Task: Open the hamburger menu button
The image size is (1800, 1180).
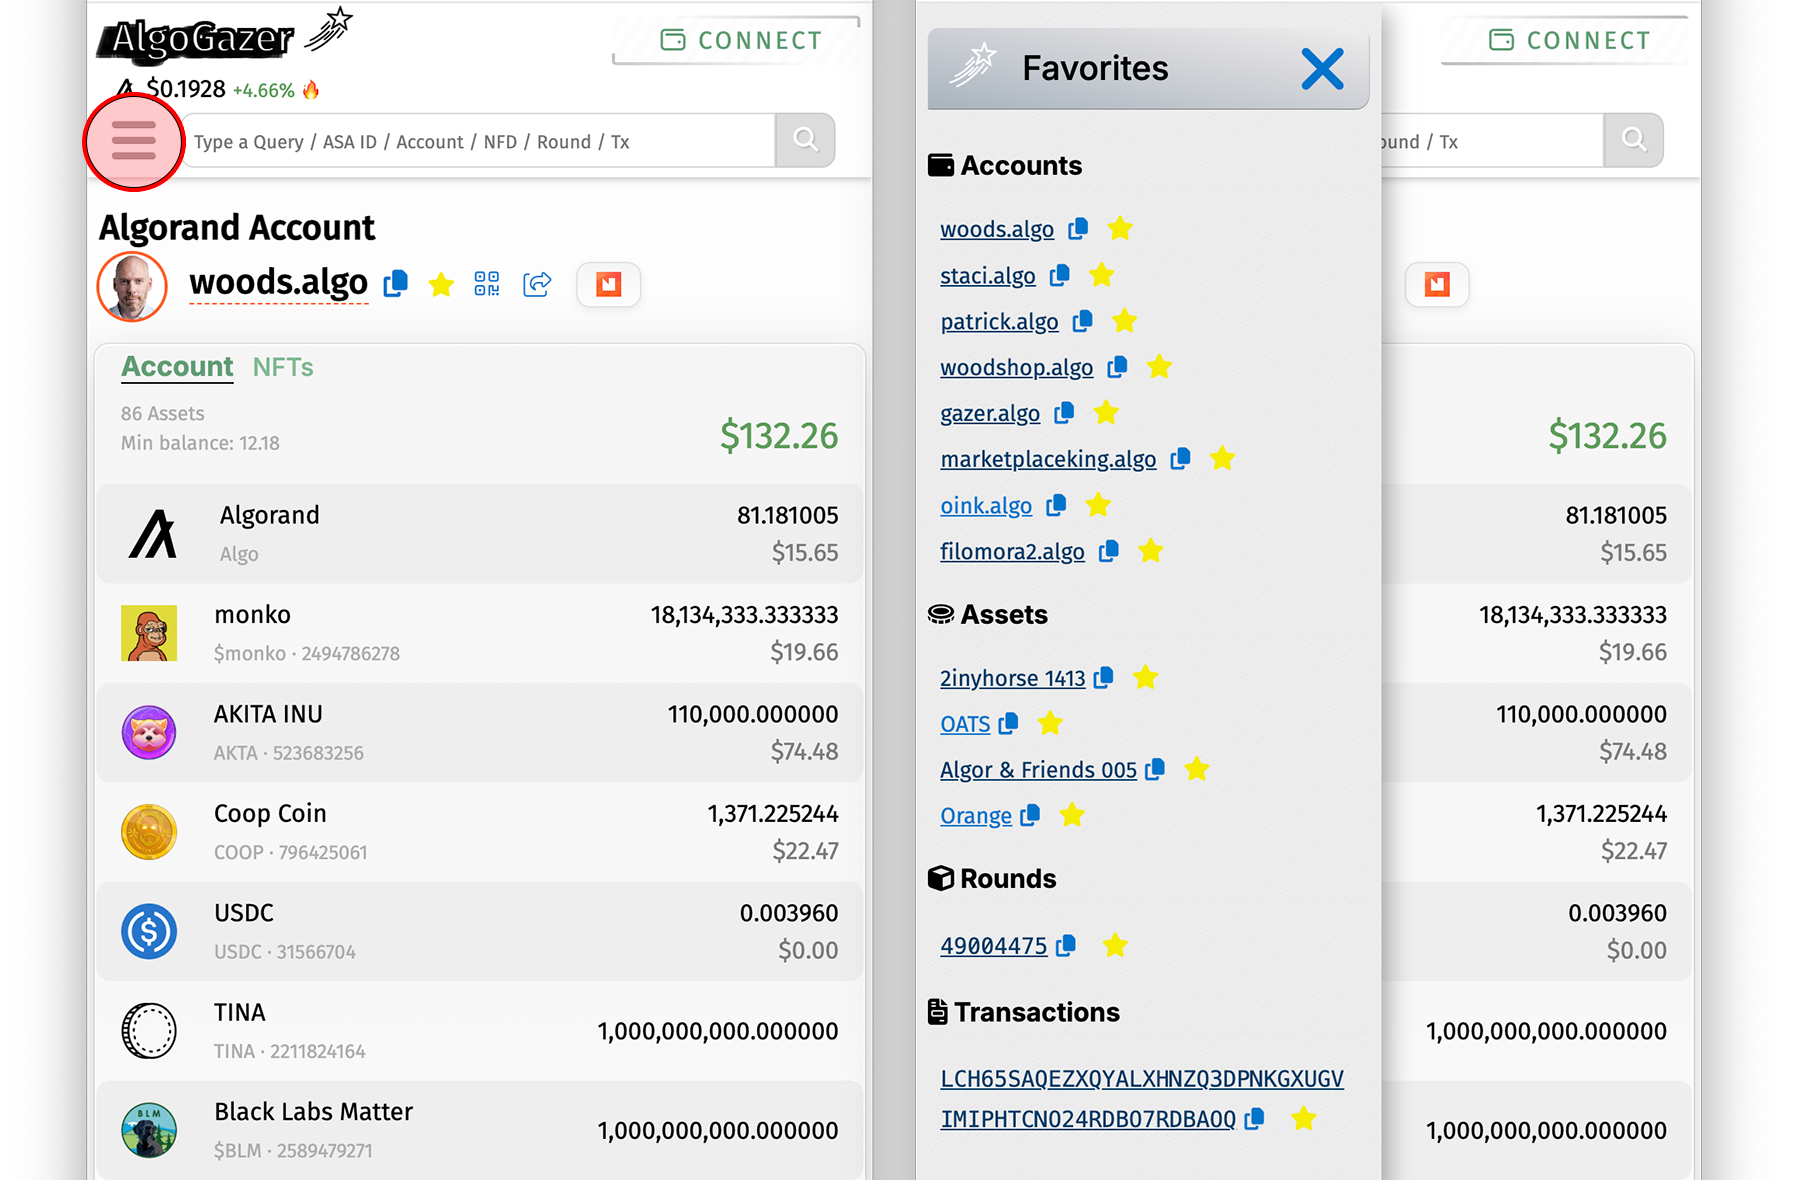Action: point(133,141)
